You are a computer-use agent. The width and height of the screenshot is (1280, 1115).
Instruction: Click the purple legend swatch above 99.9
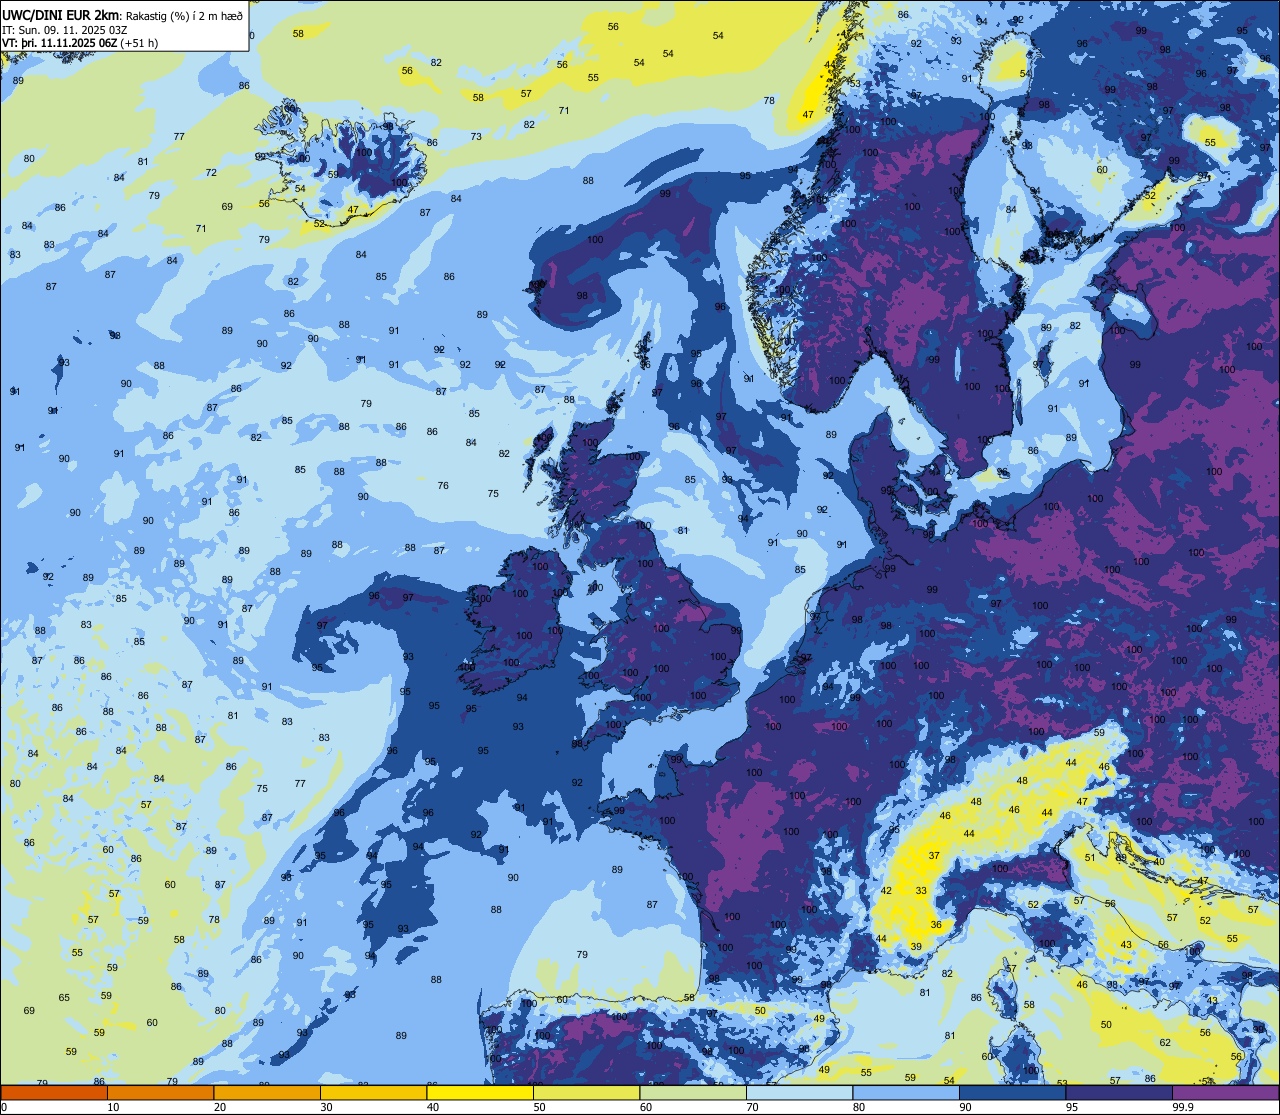click(x=1226, y=1093)
